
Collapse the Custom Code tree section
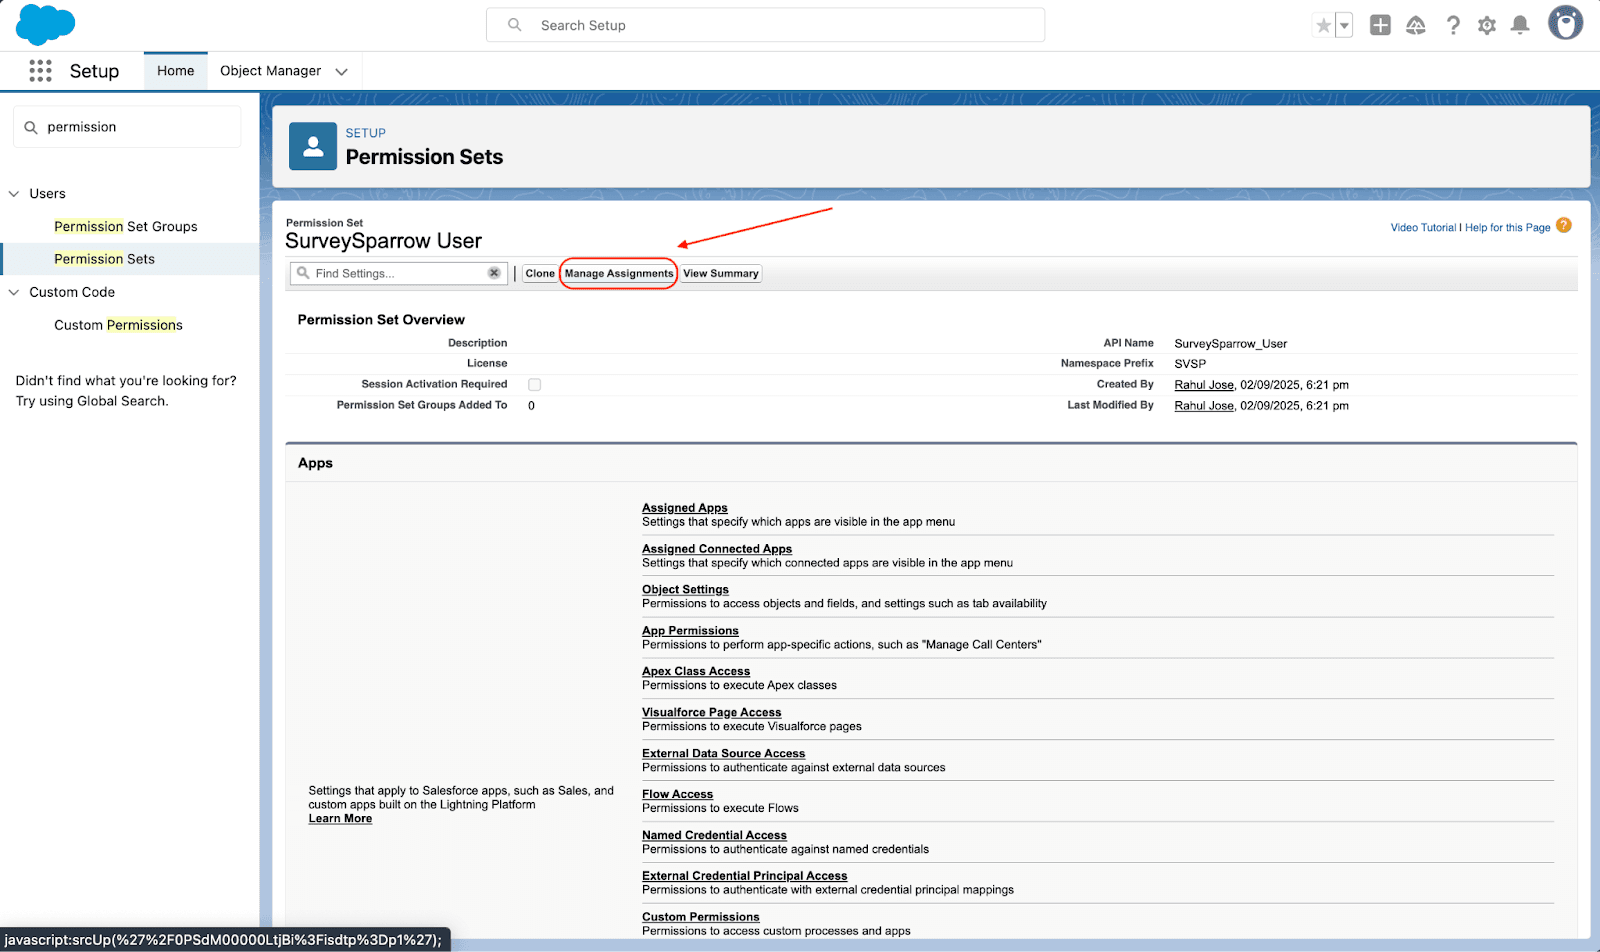[x=14, y=292]
